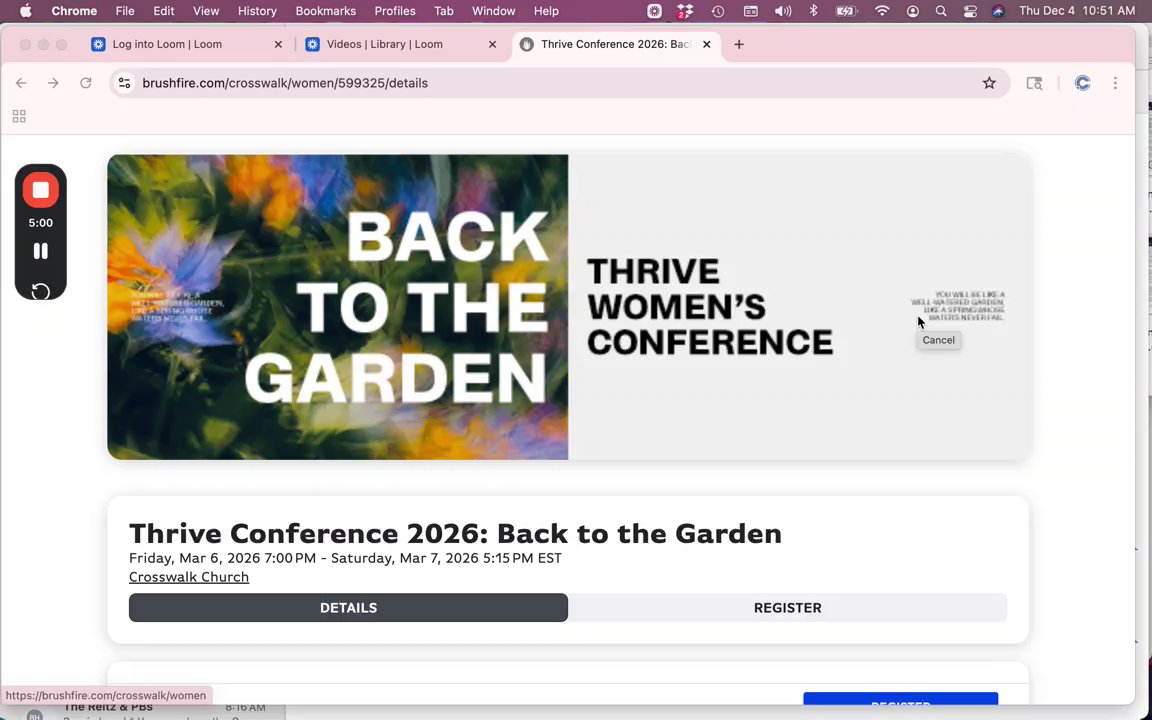
Task: Open Spotlight search
Action: pyautogui.click(x=941, y=11)
